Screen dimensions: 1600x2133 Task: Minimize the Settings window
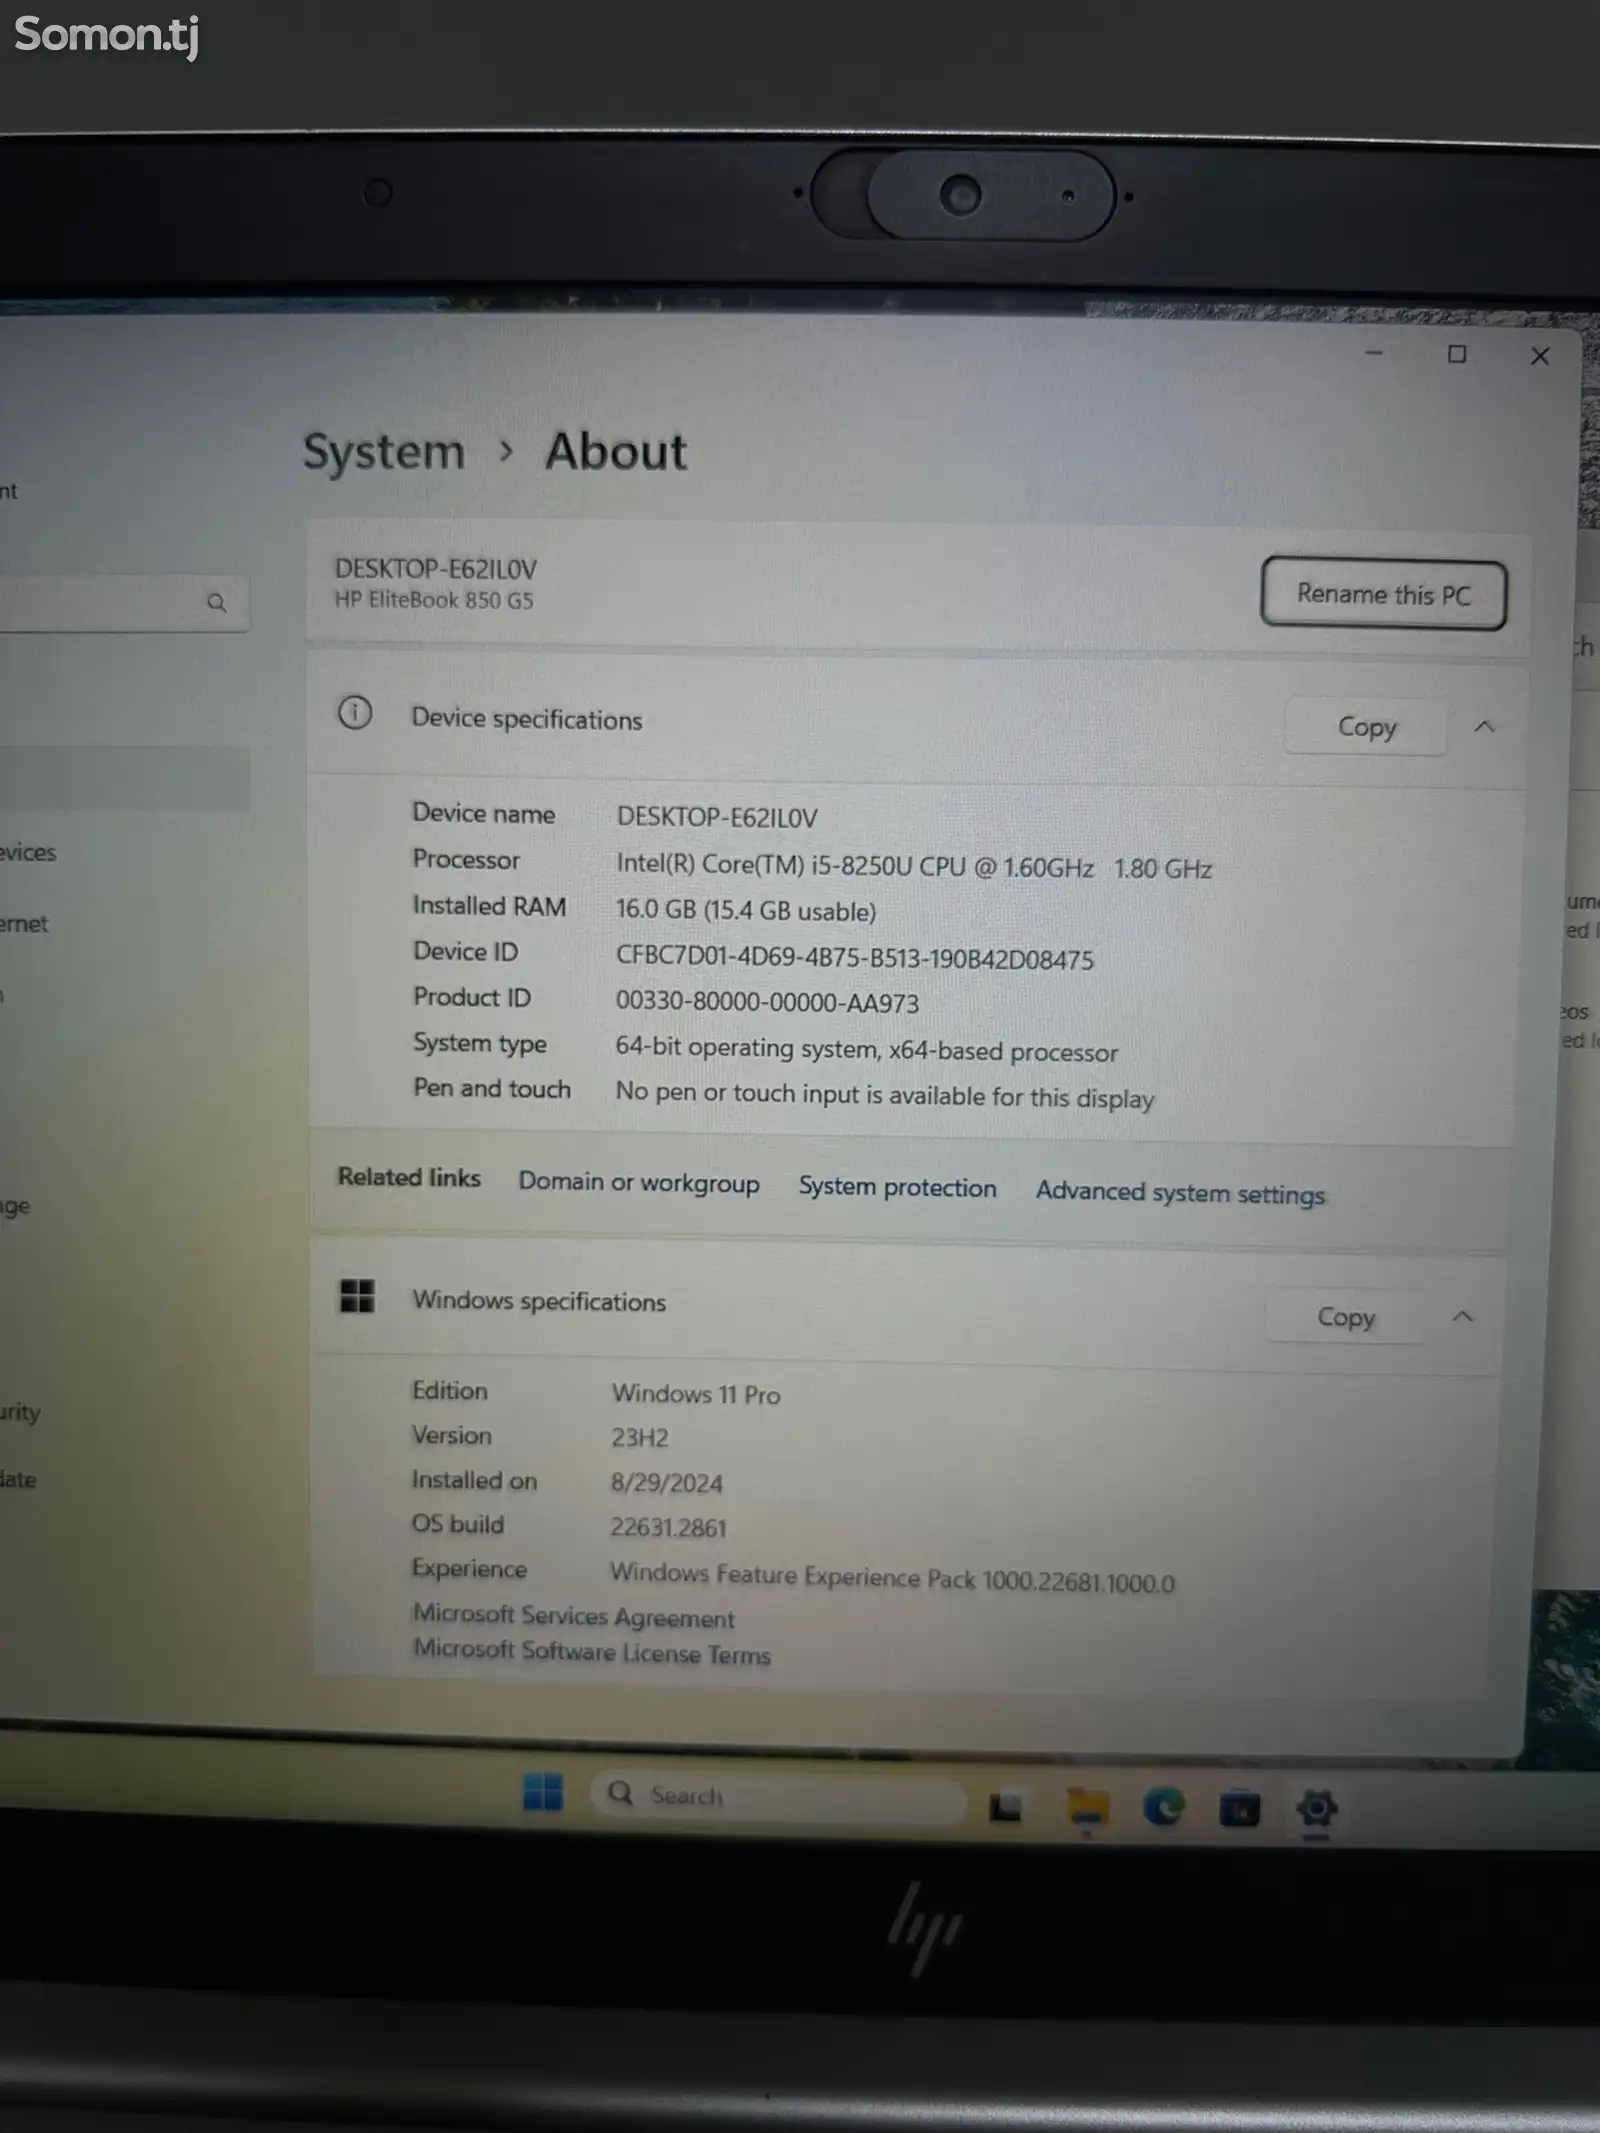click(1374, 353)
